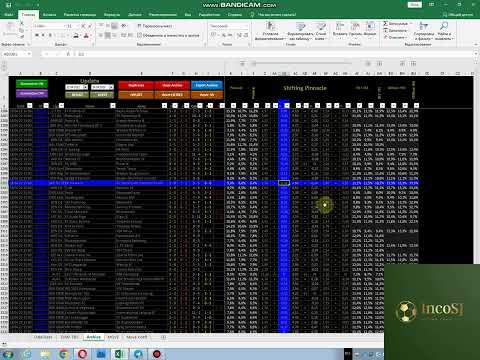Image resolution: width=480 pixels, height=360 pixels.
Task: Open Find and Select magnifier menu
Action: click(x=444, y=31)
